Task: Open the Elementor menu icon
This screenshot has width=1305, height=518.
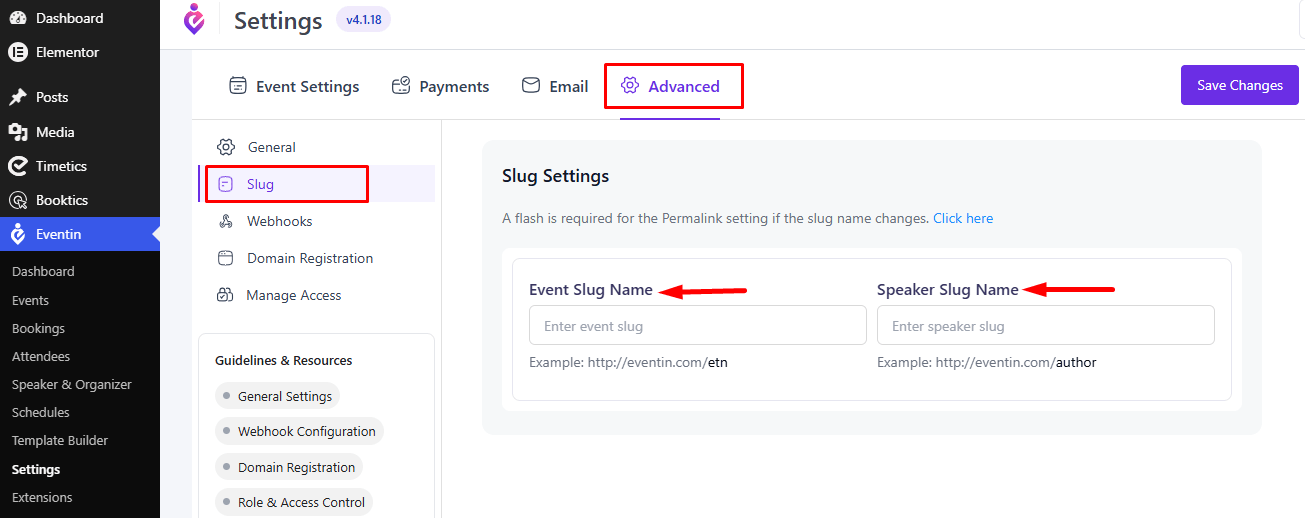Action: pyautogui.click(x=18, y=52)
